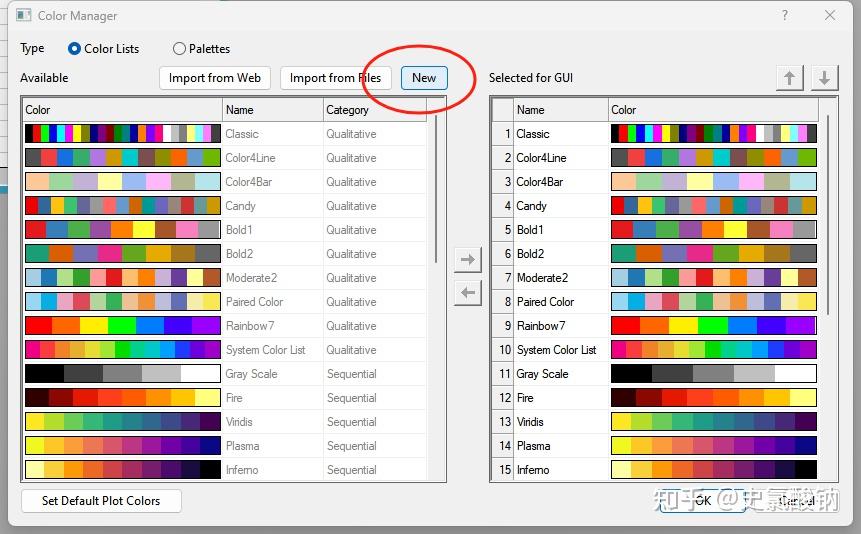Viewport: 861px width, 534px height.
Task: Select Bold1 color strip in Available list
Action: pos(122,230)
